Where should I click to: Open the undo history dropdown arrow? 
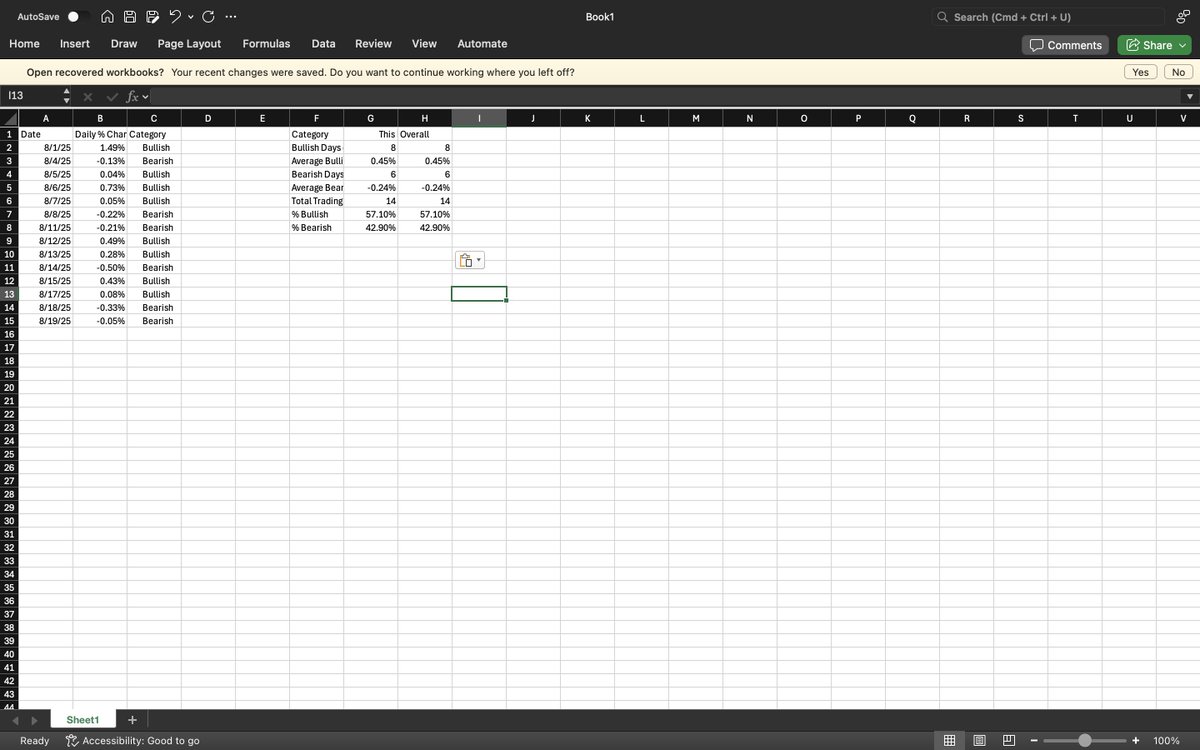190,17
